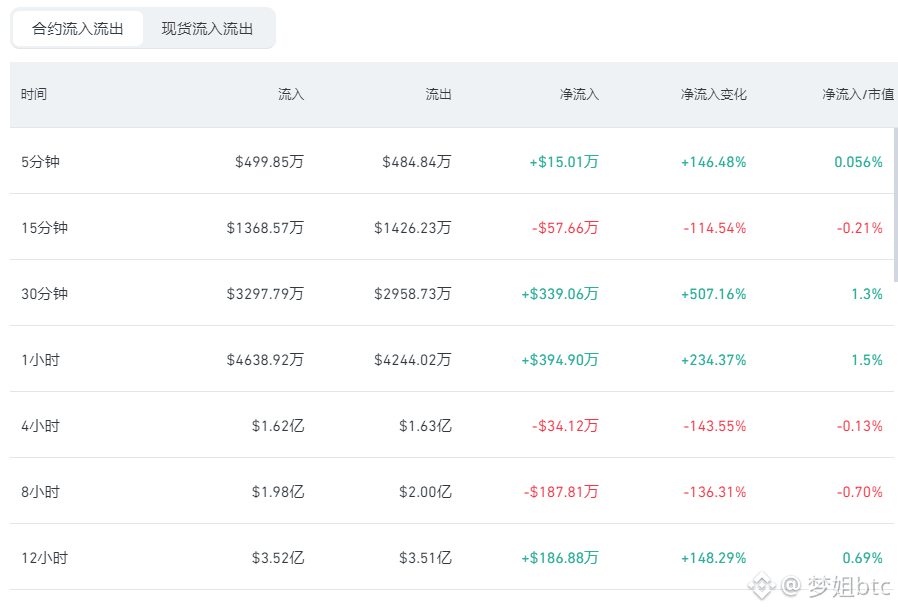Select the 30分钟 row label

(45, 294)
